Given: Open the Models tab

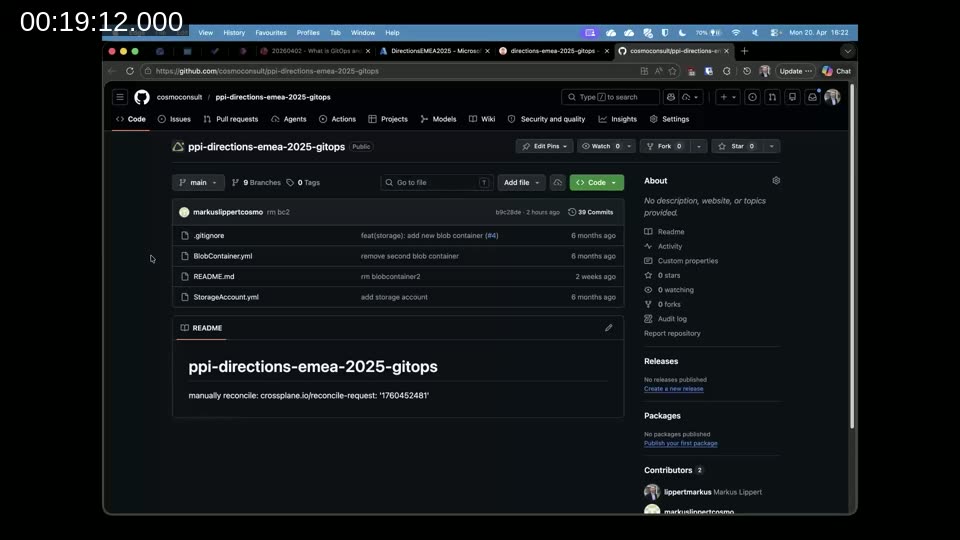Looking at the screenshot, I should (x=438, y=119).
